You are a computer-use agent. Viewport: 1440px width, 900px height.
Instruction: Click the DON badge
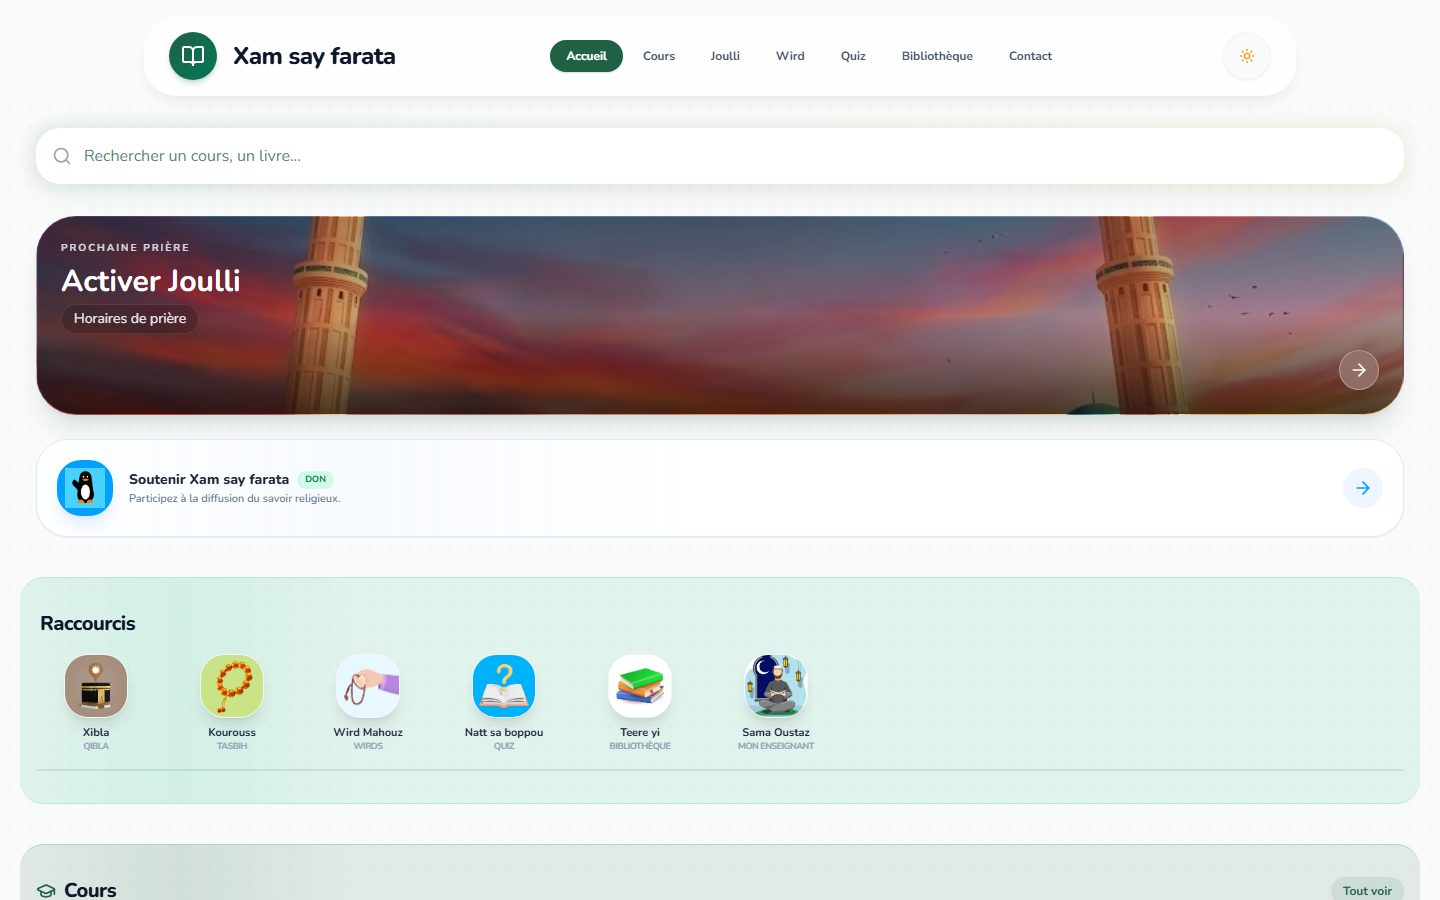pyautogui.click(x=315, y=479)
